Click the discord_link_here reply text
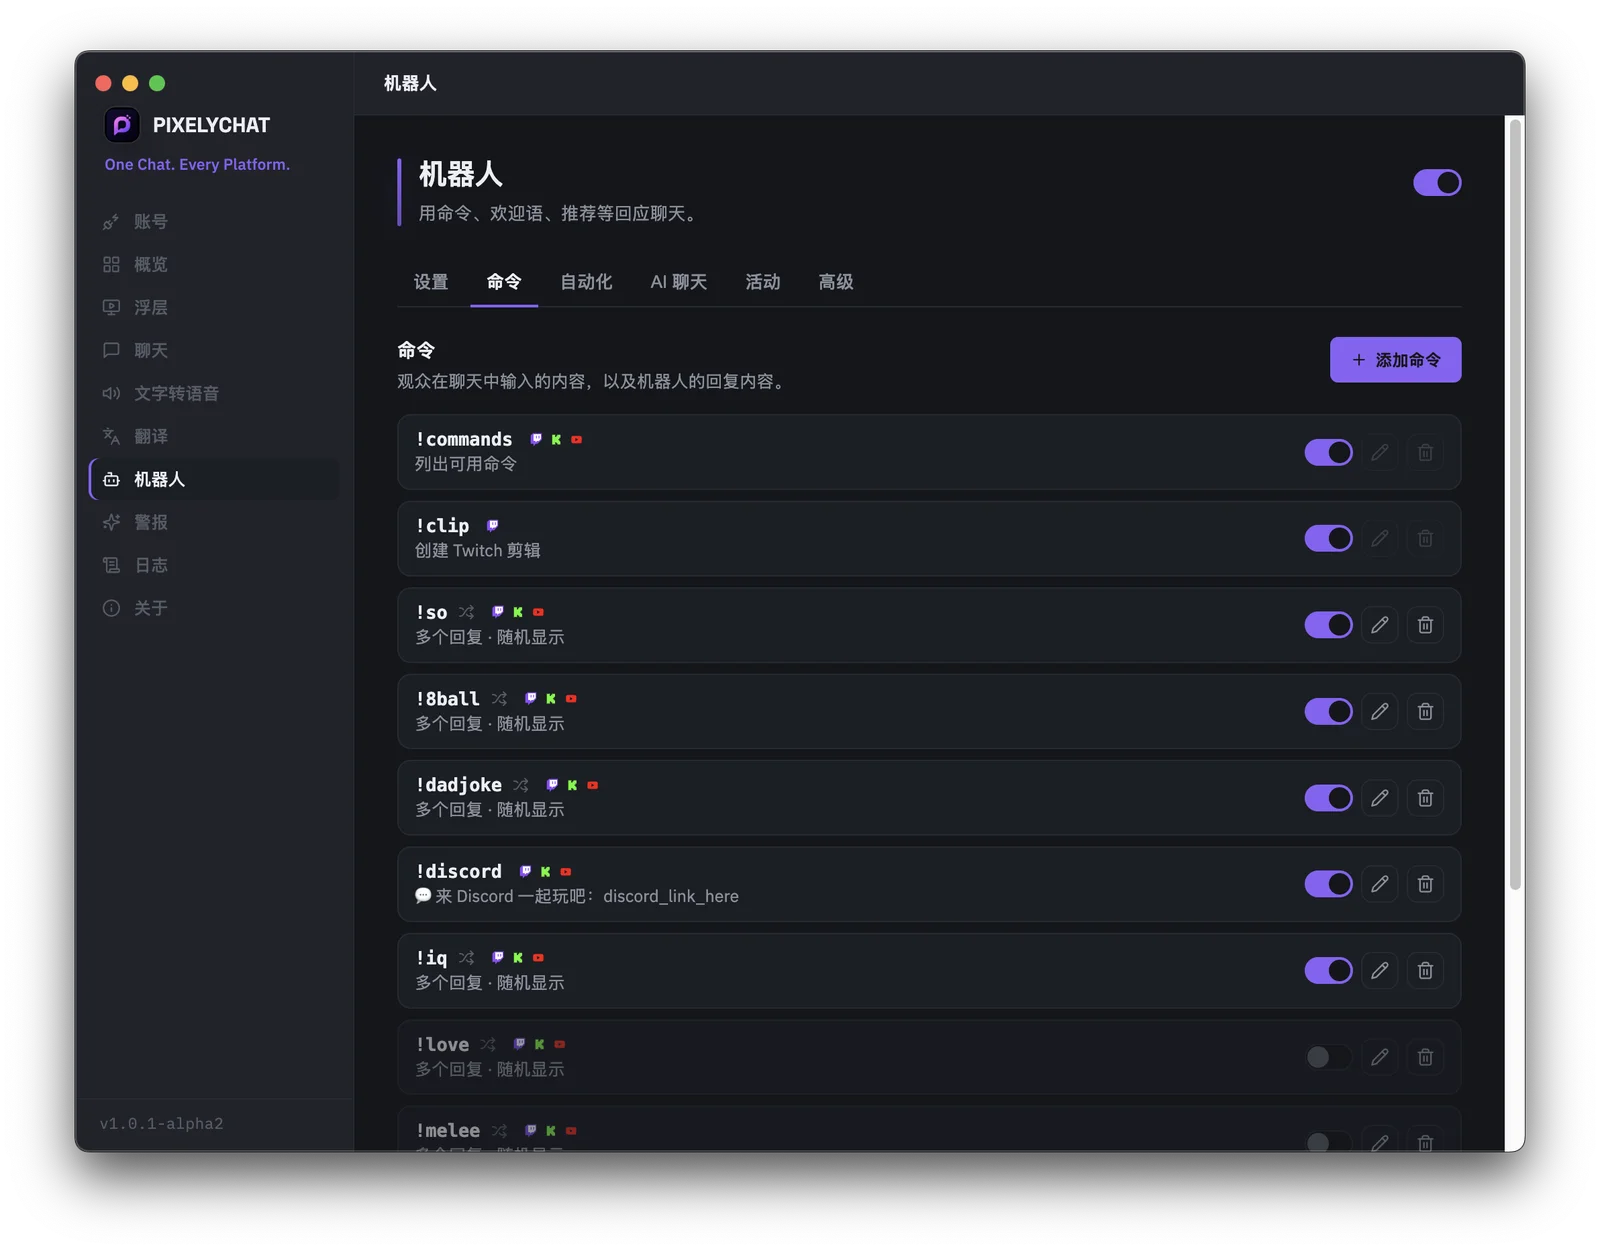 [671, 896]
